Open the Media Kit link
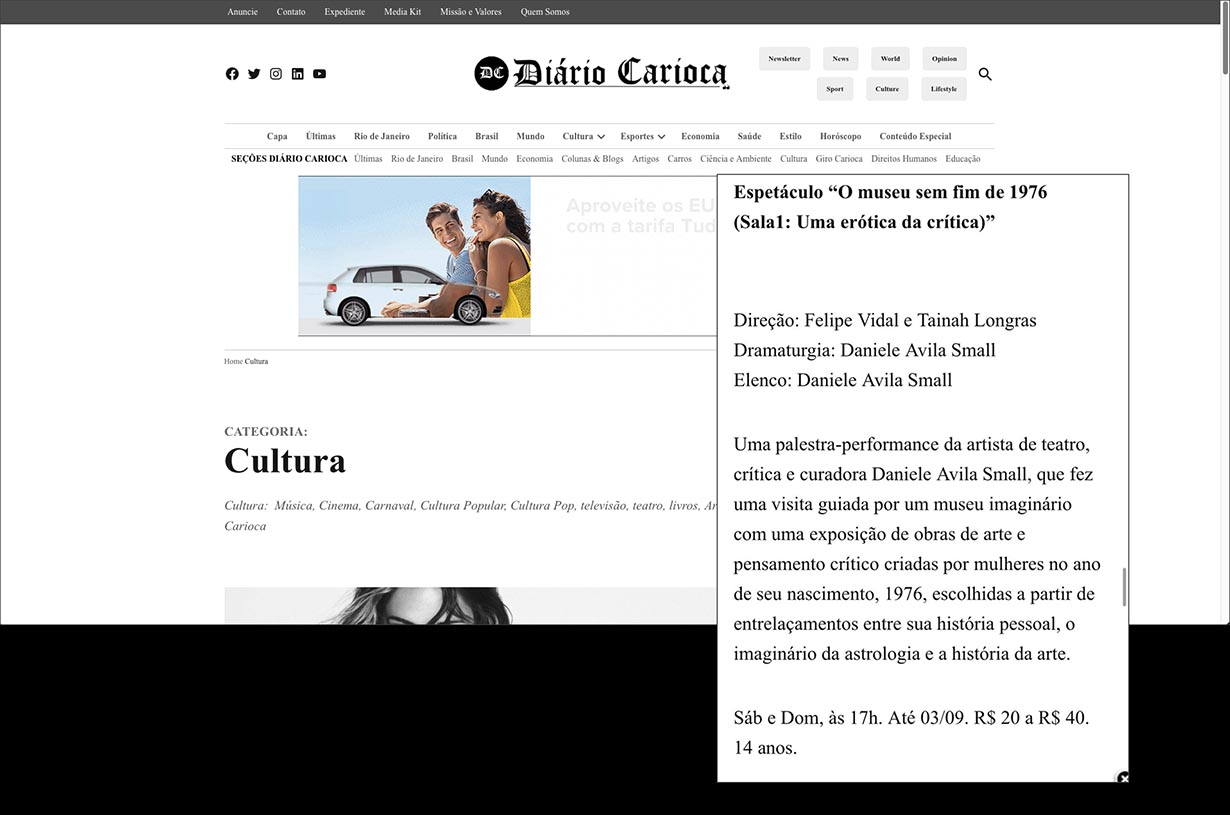1230x815 pixels. (402, 12)
